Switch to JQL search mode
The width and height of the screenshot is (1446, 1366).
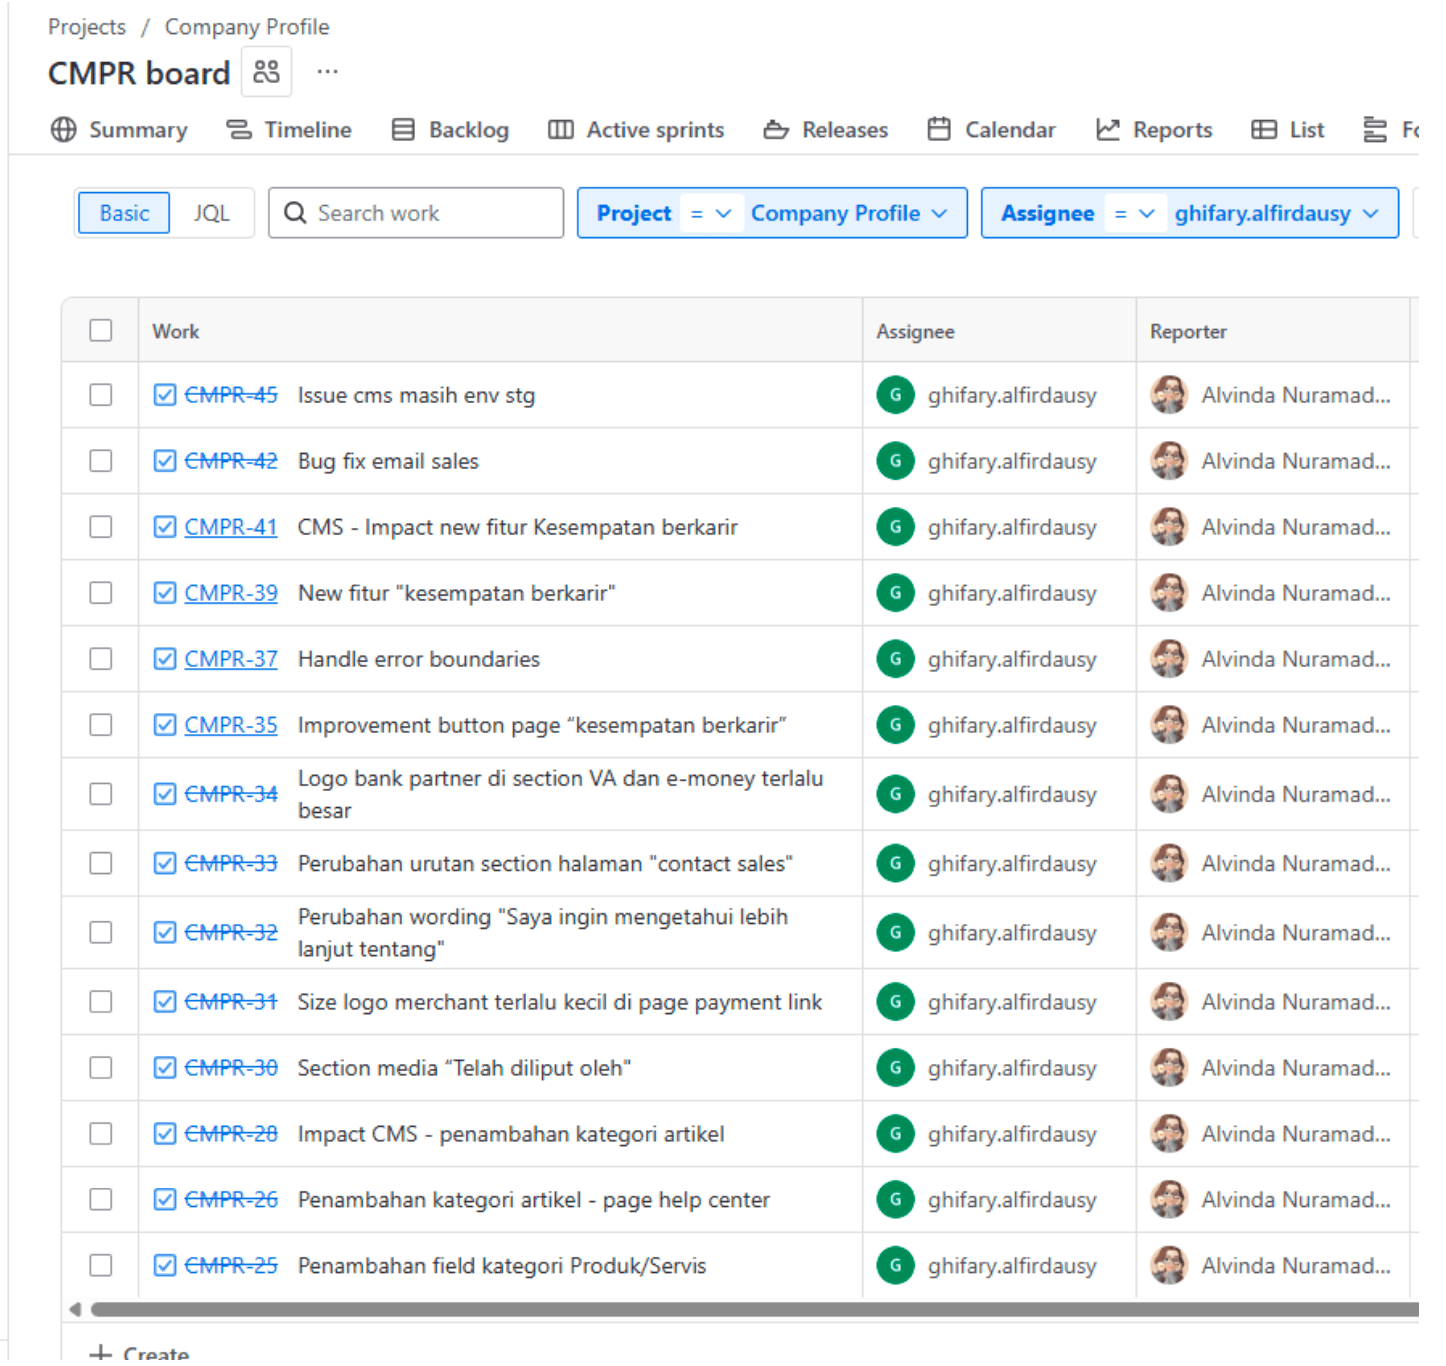point(211,213)
